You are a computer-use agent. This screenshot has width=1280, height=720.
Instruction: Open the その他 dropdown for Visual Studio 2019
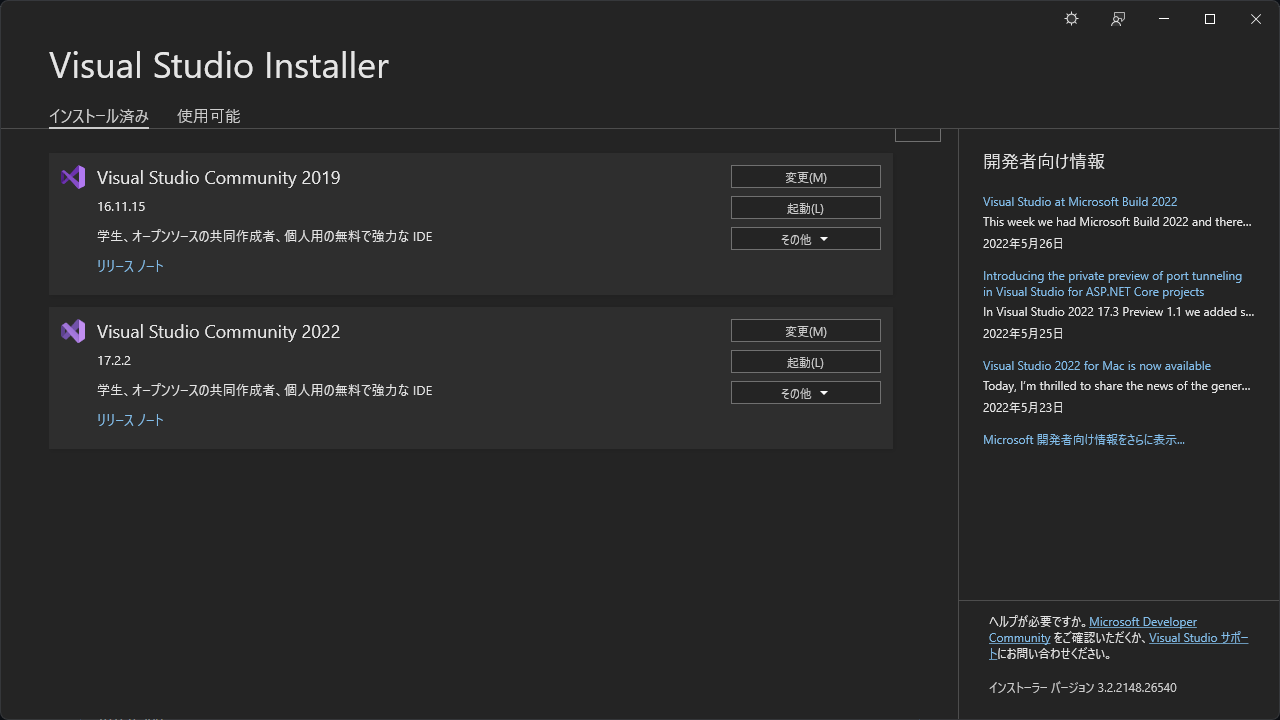[x=805, y=238]
